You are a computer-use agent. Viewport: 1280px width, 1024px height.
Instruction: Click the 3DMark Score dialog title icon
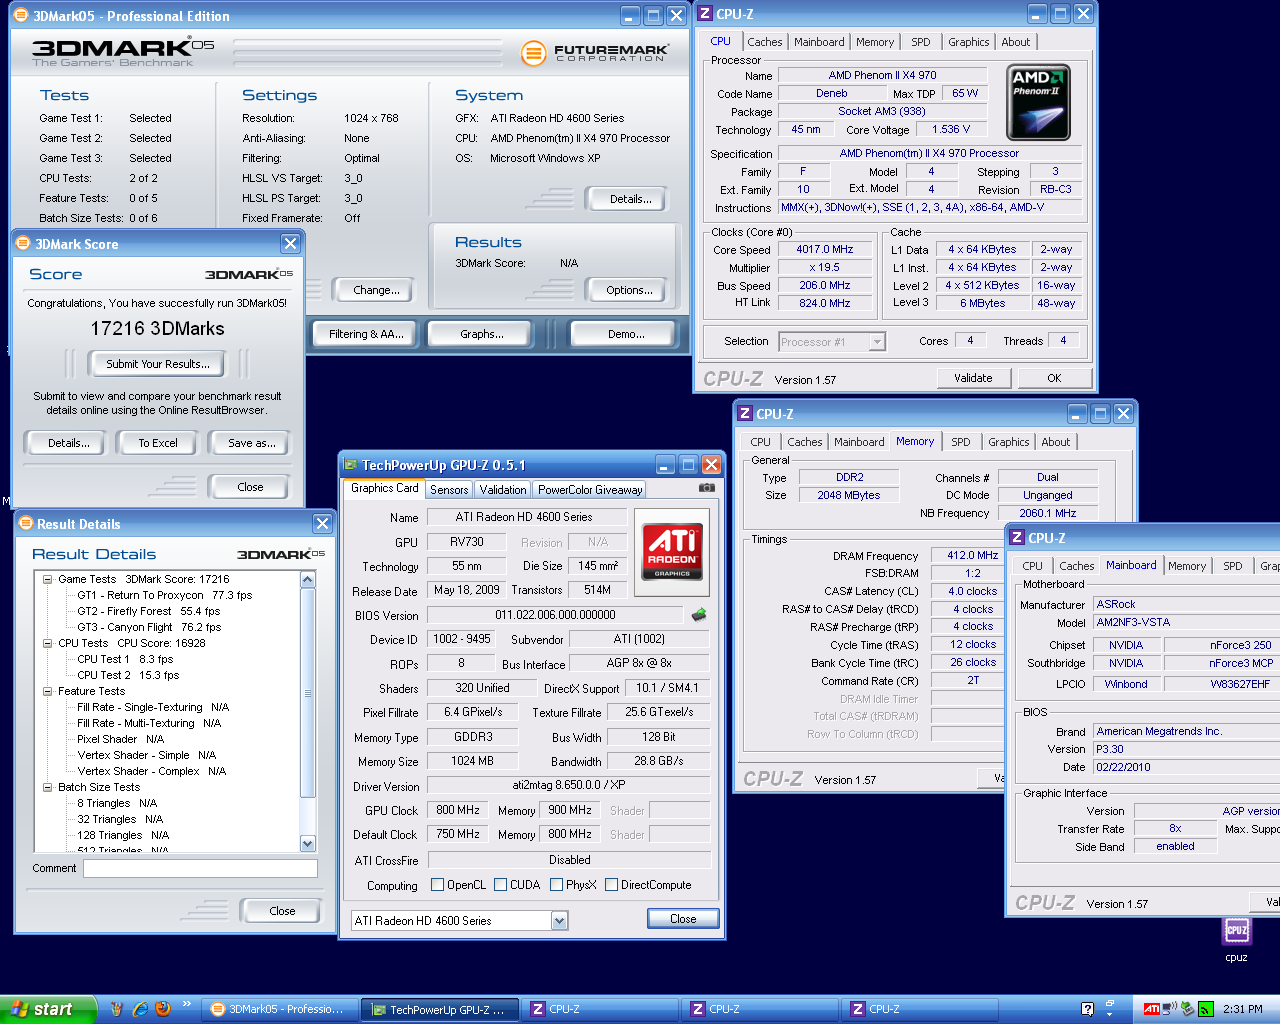pos(24,244)
